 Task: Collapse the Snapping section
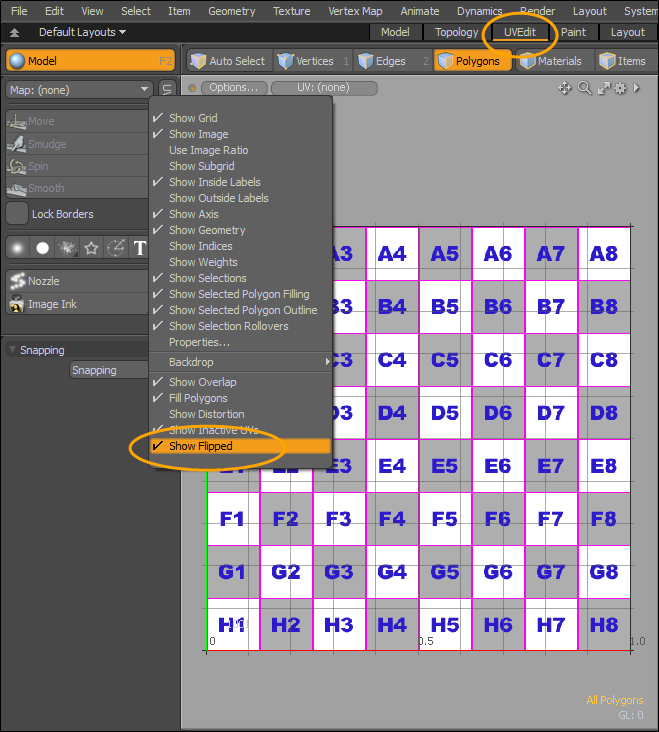pyautogui.click(x=12, y=350)
